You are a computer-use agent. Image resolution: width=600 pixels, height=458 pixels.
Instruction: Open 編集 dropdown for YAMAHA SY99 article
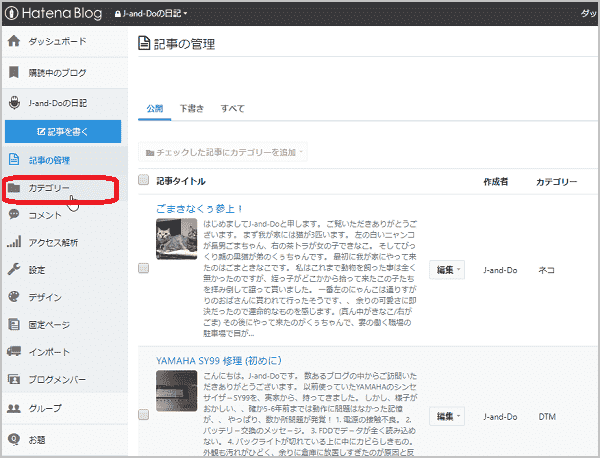click(447, 416)
